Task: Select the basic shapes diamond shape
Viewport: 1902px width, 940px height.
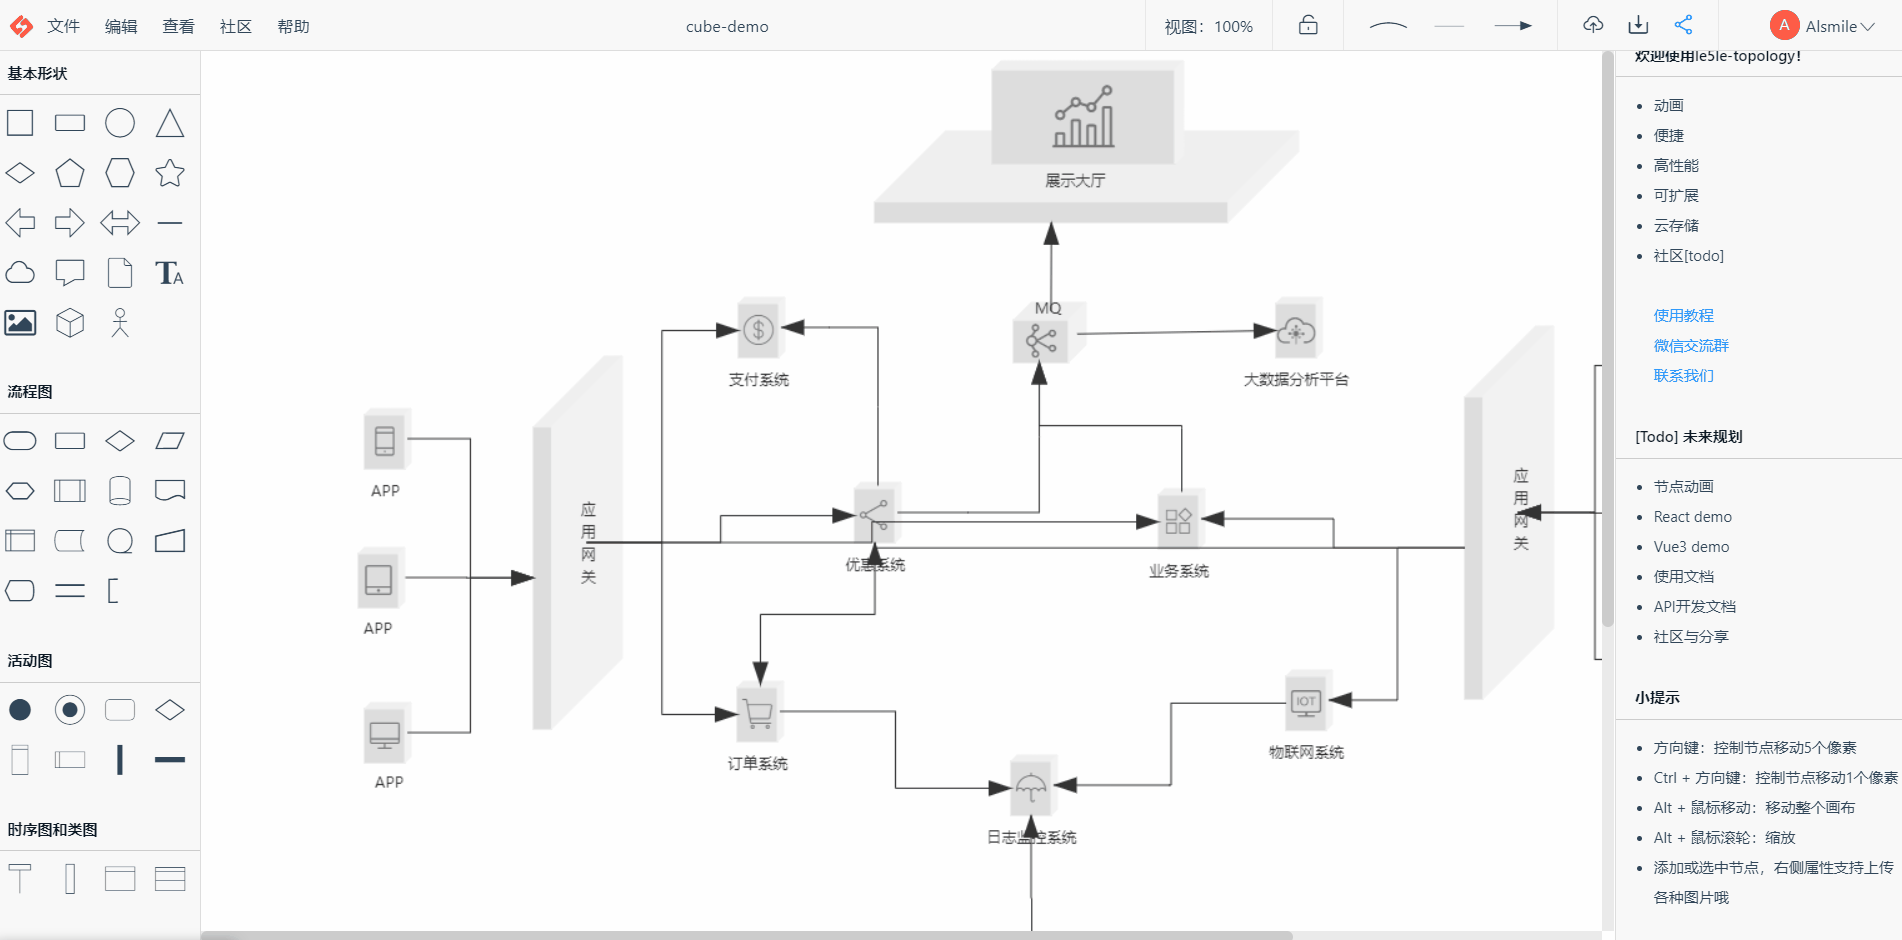Action: pos(20,173)
